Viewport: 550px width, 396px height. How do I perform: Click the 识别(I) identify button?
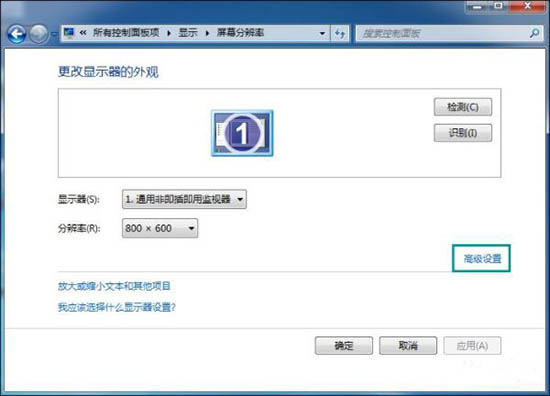(463, 133)
